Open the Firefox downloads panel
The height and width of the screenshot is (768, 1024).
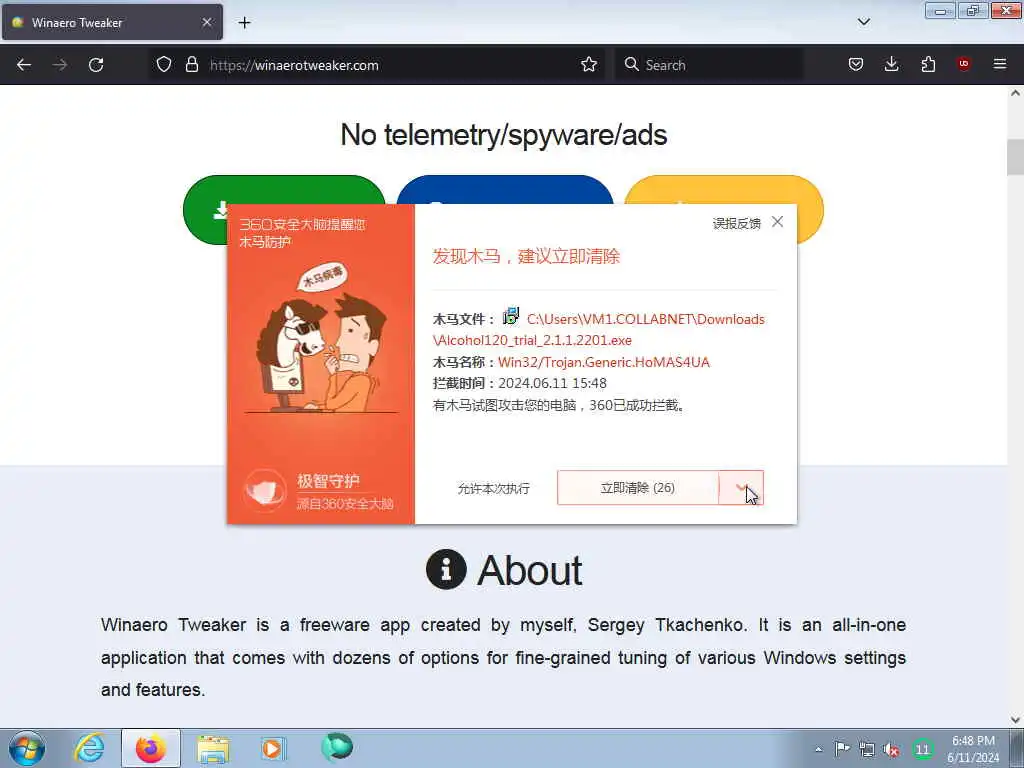891,65
